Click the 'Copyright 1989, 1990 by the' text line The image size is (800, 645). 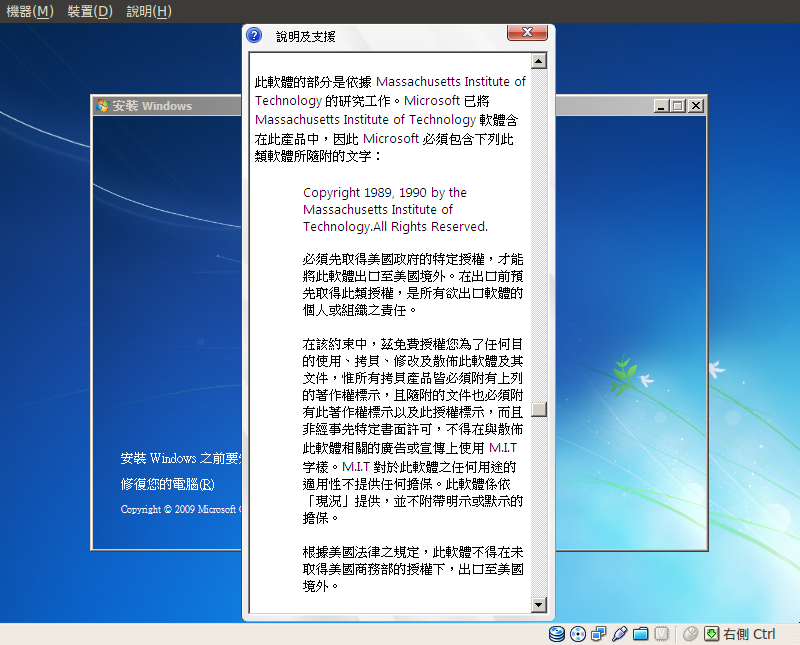click(385, 192)
